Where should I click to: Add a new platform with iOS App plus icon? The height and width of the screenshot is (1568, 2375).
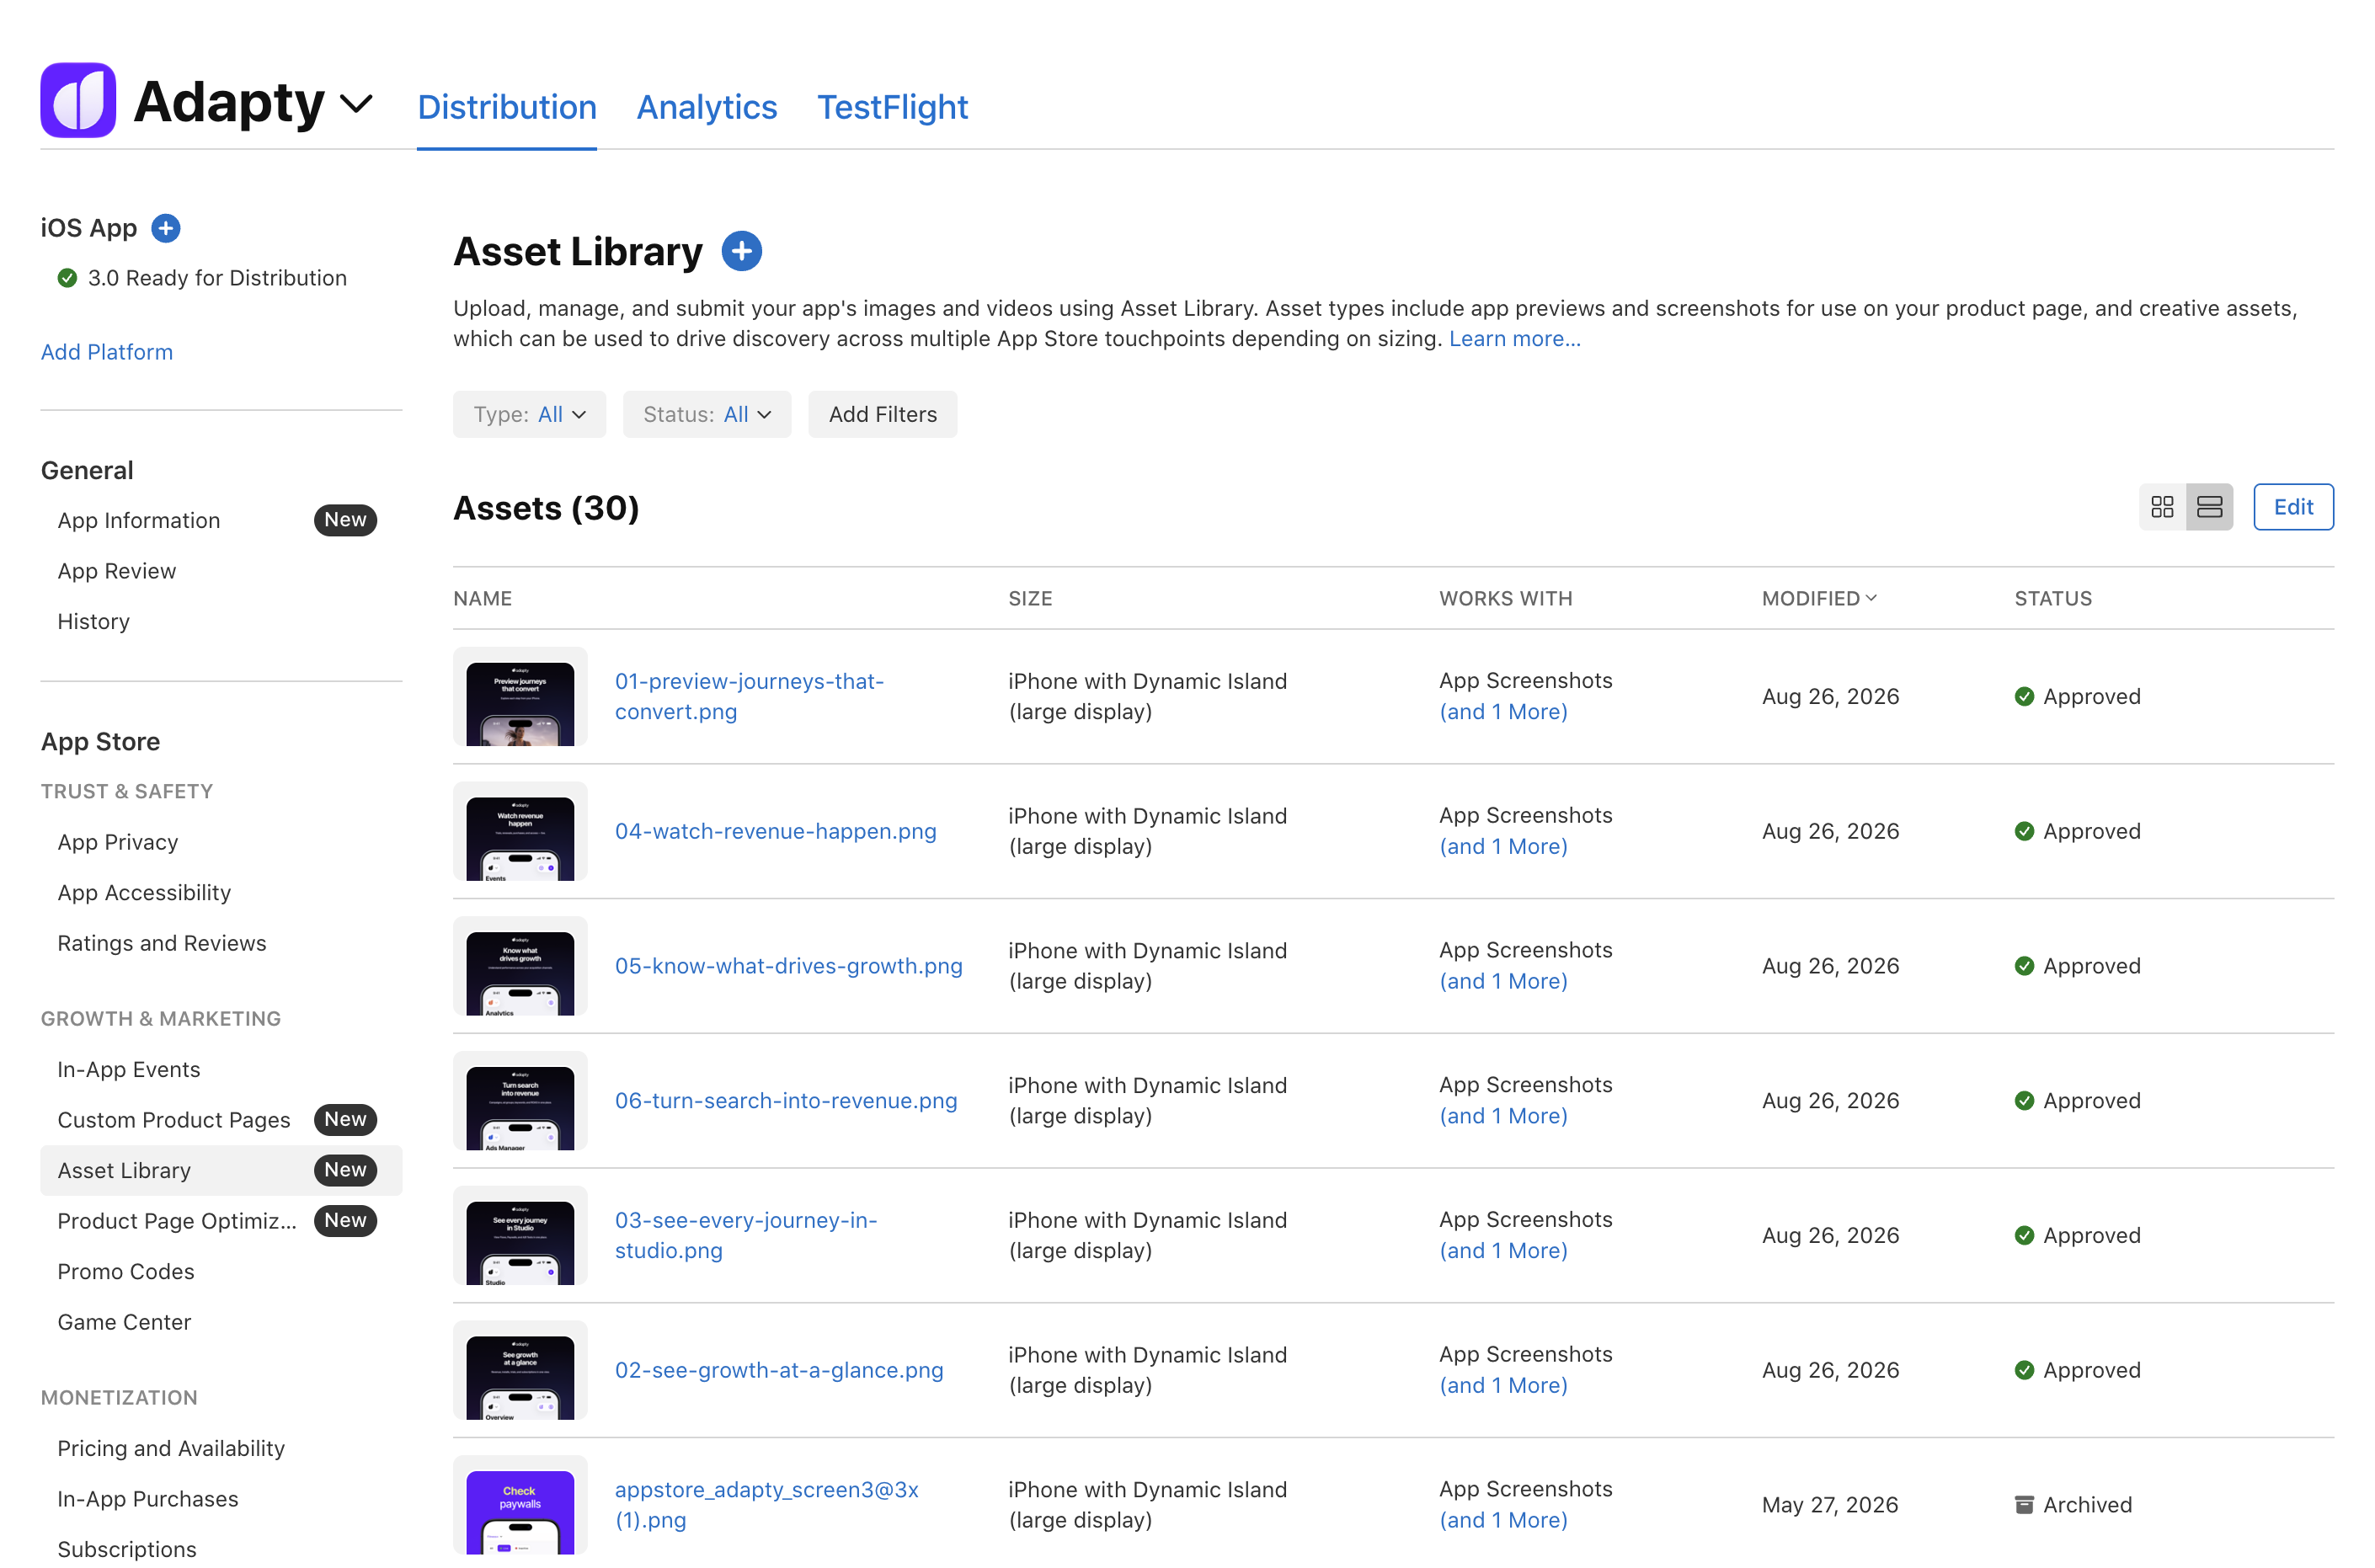pyautogui.click(x=166, y=228)
